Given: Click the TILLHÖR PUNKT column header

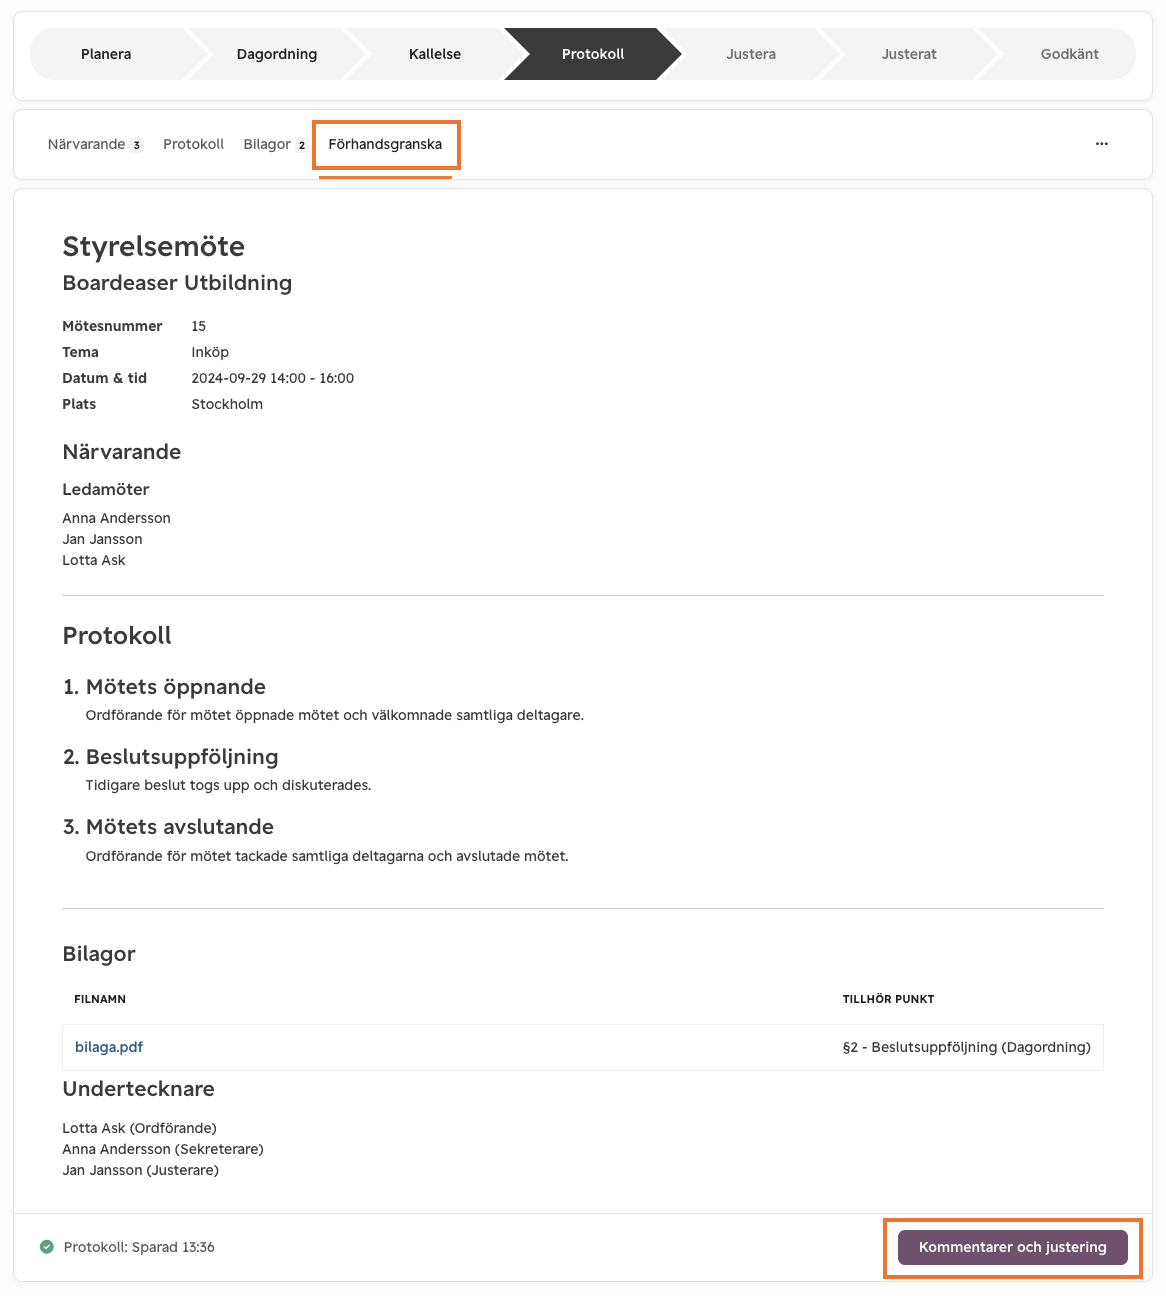Looking at the screenshot, I should point(889,999).
